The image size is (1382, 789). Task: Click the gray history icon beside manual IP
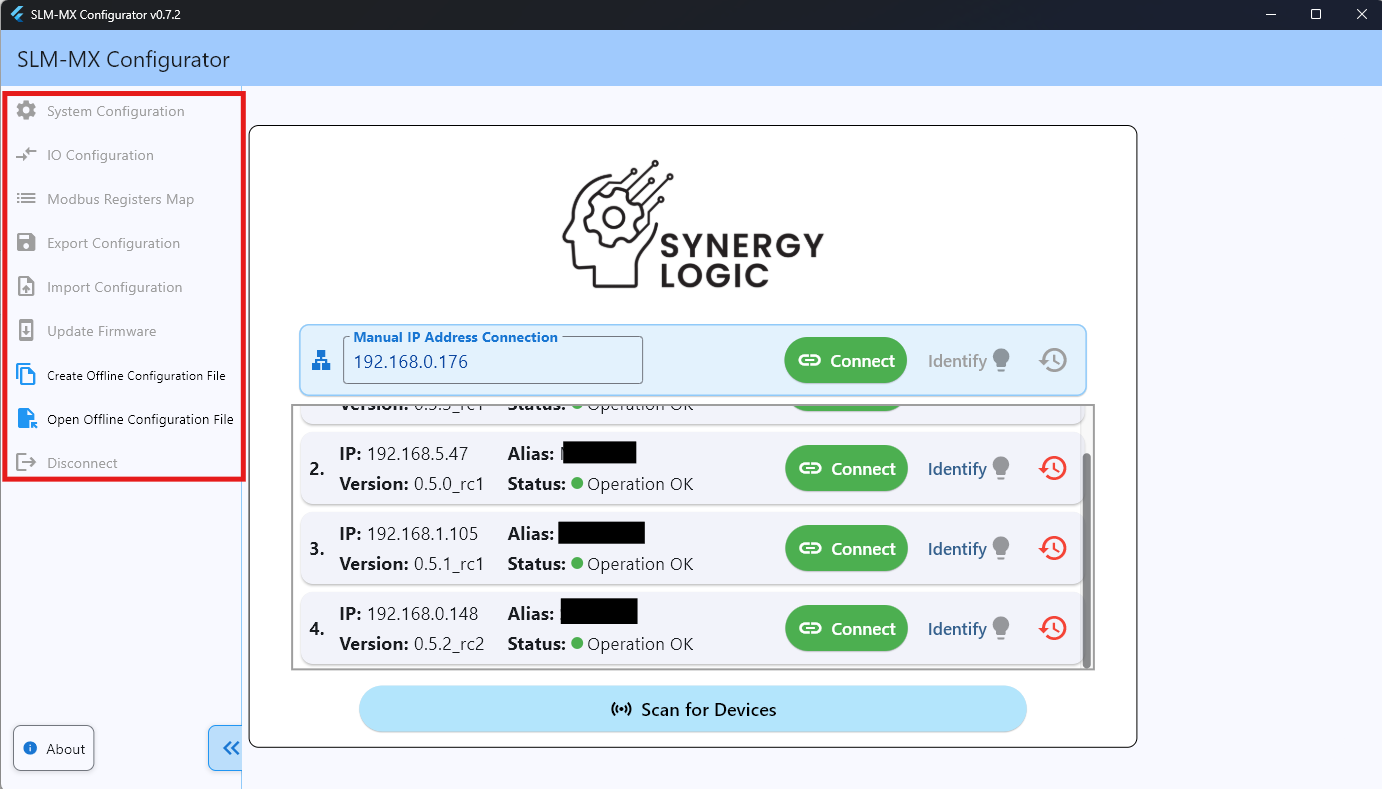tap(1053, 361)
